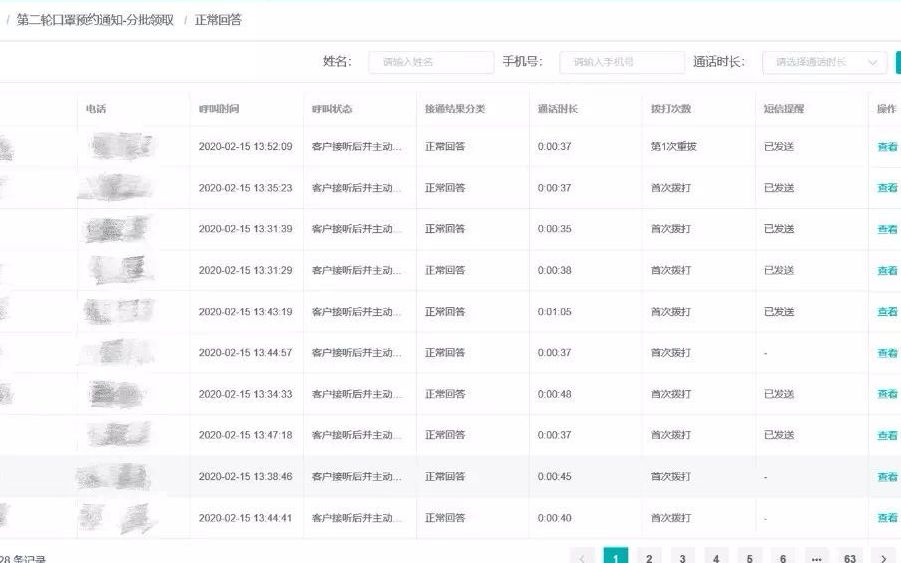Open the 通话时长 duration dropdown

pos(824,62)
